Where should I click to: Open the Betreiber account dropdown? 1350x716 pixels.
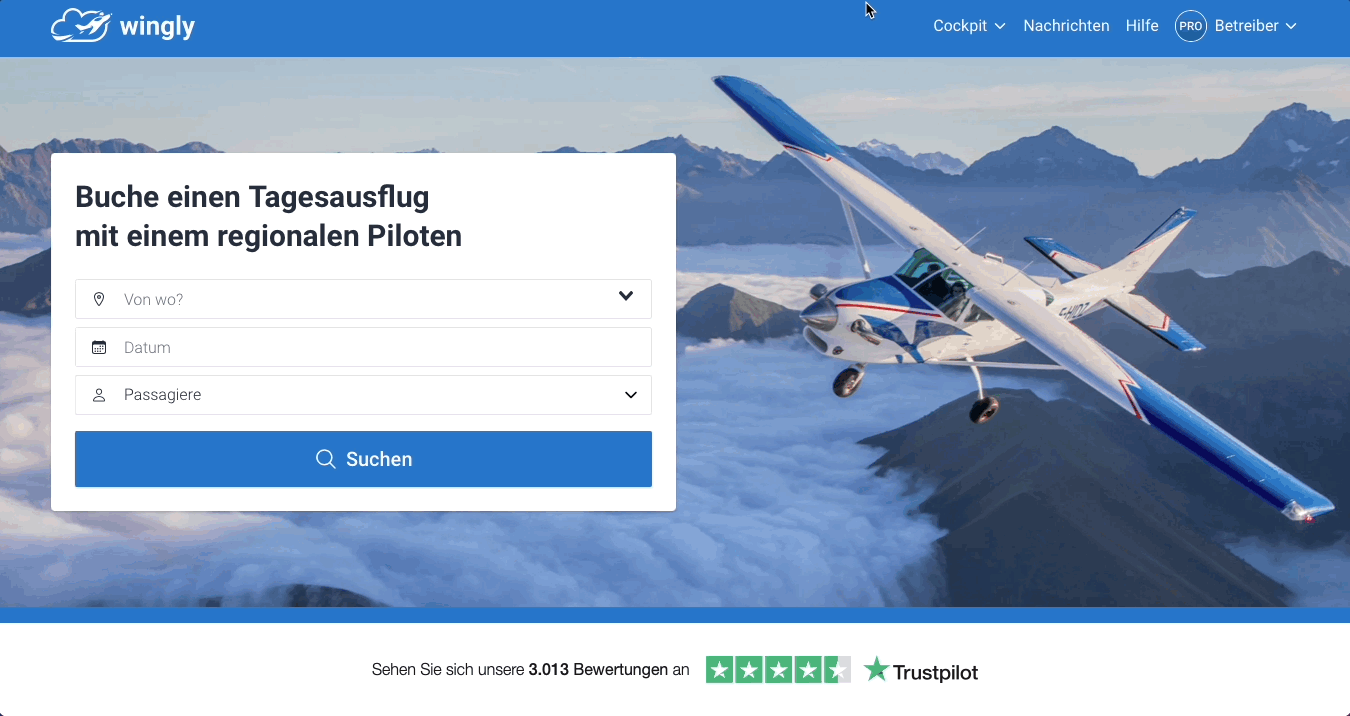pyautogui.click(x=1256, y=26)
